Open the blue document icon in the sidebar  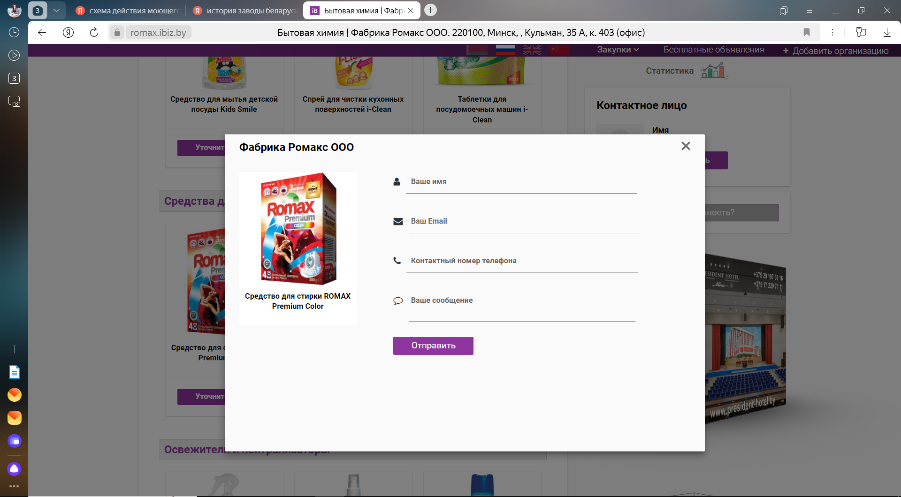pyautogui.click(x=14, y=372)
